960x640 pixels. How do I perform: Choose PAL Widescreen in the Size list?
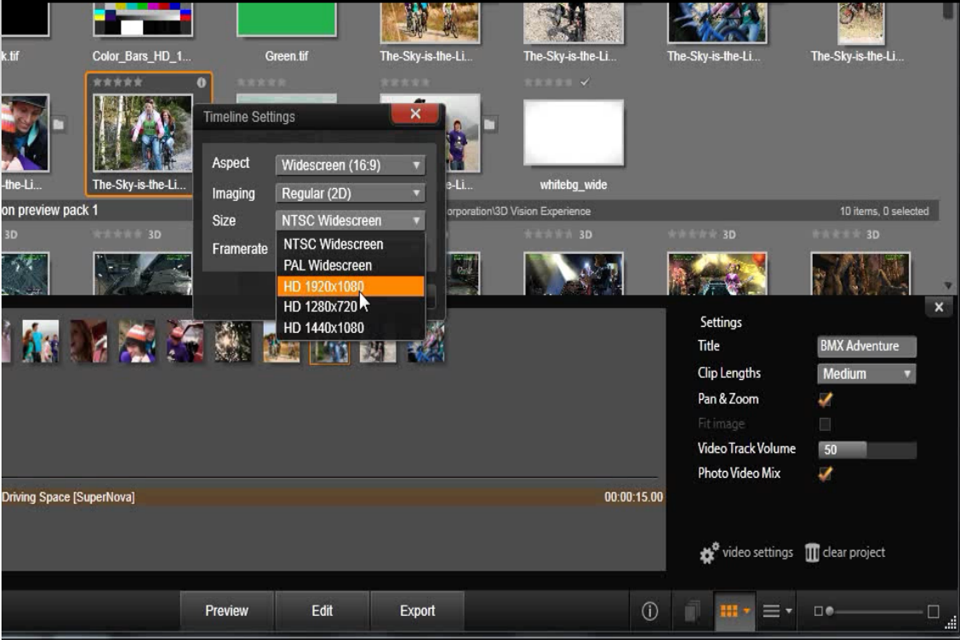click(x=350, y=265)
